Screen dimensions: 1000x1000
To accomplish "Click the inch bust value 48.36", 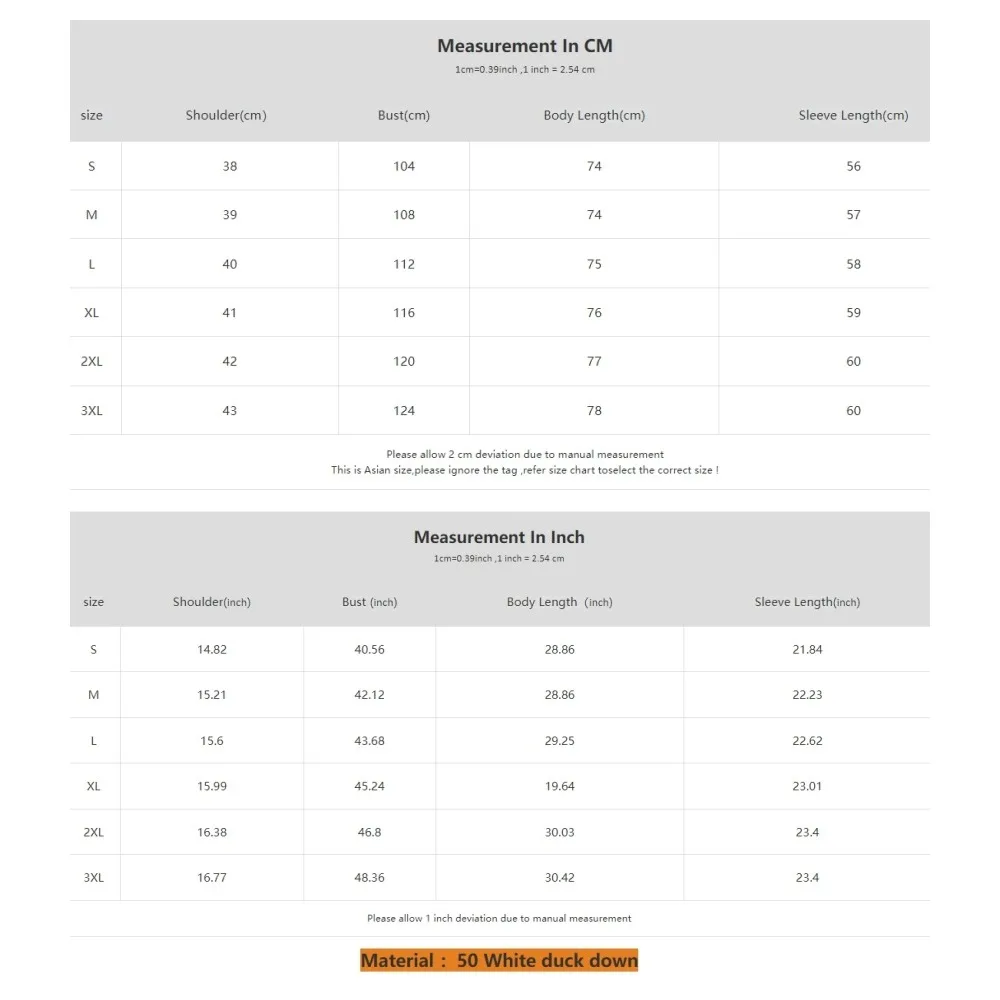I will [x=369, y=878].
